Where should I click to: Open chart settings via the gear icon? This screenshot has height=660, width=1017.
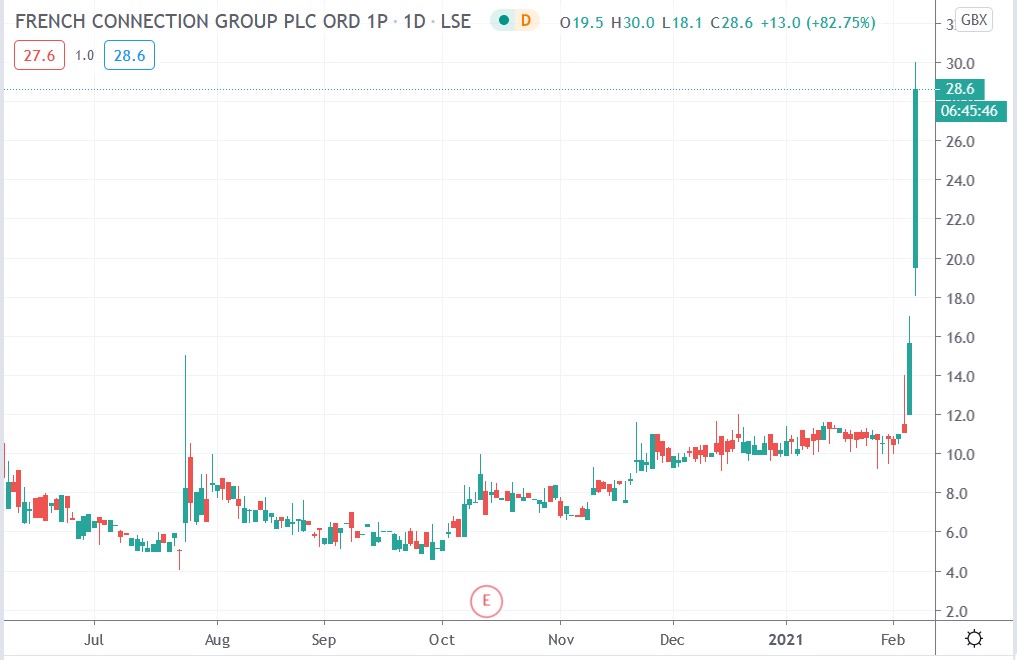(x=974, y=640)
